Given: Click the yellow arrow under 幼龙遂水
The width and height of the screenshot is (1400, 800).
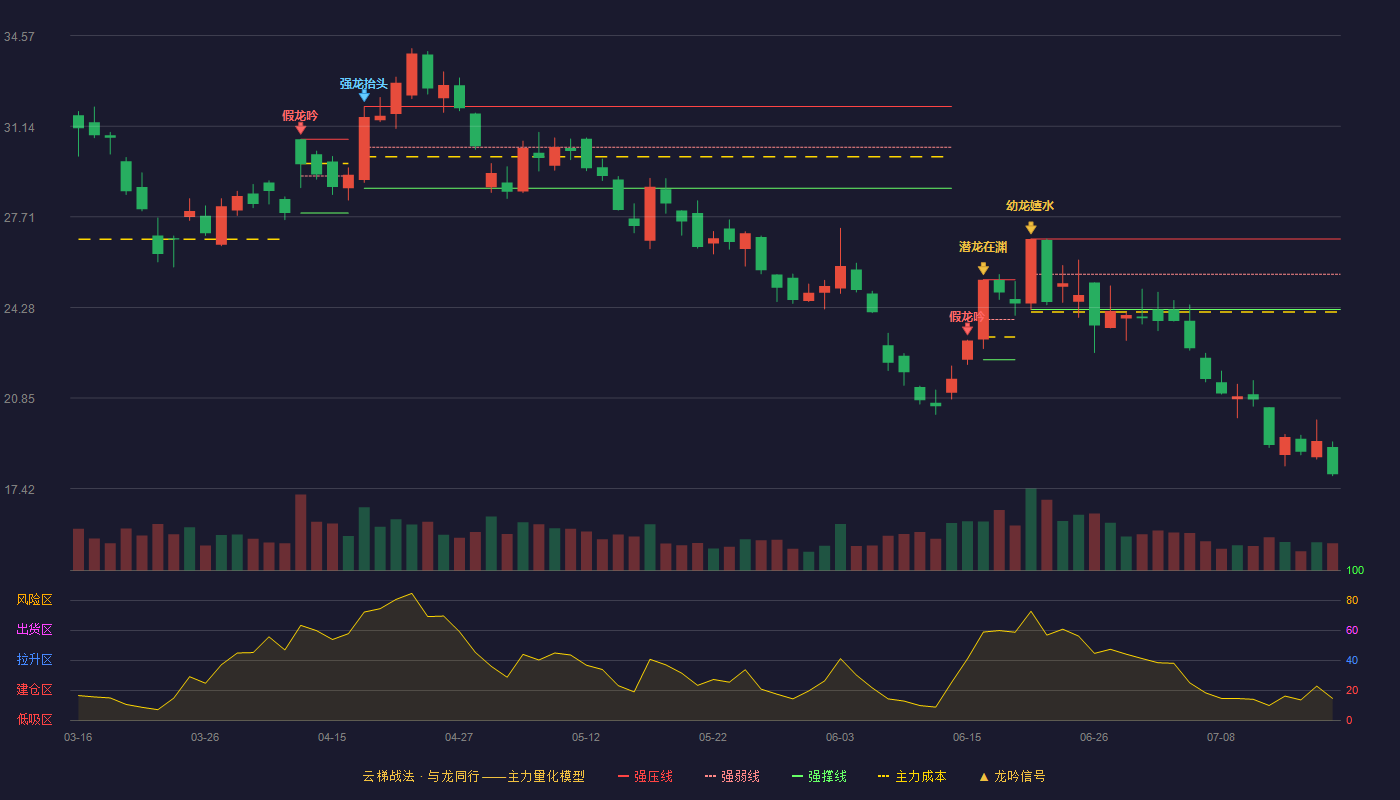Looking at the screenshot, I should (1031, 228).
